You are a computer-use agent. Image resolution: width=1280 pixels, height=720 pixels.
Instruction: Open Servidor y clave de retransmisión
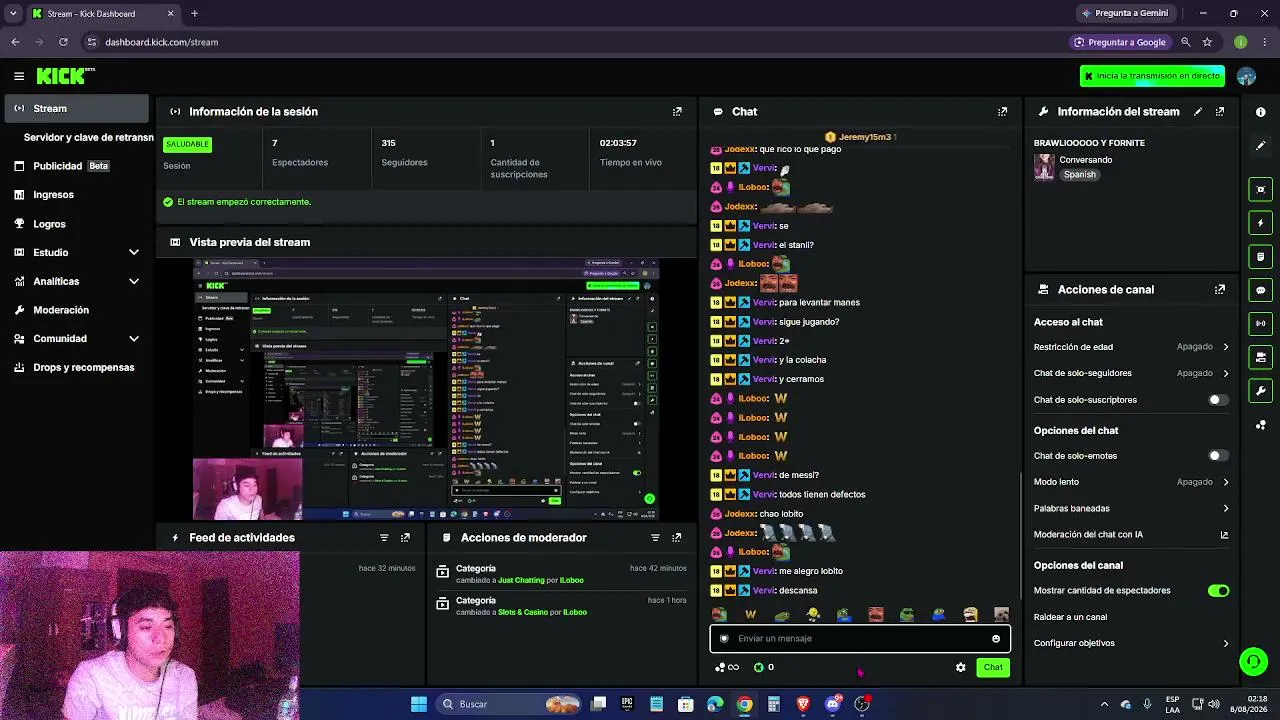point(88,138)
